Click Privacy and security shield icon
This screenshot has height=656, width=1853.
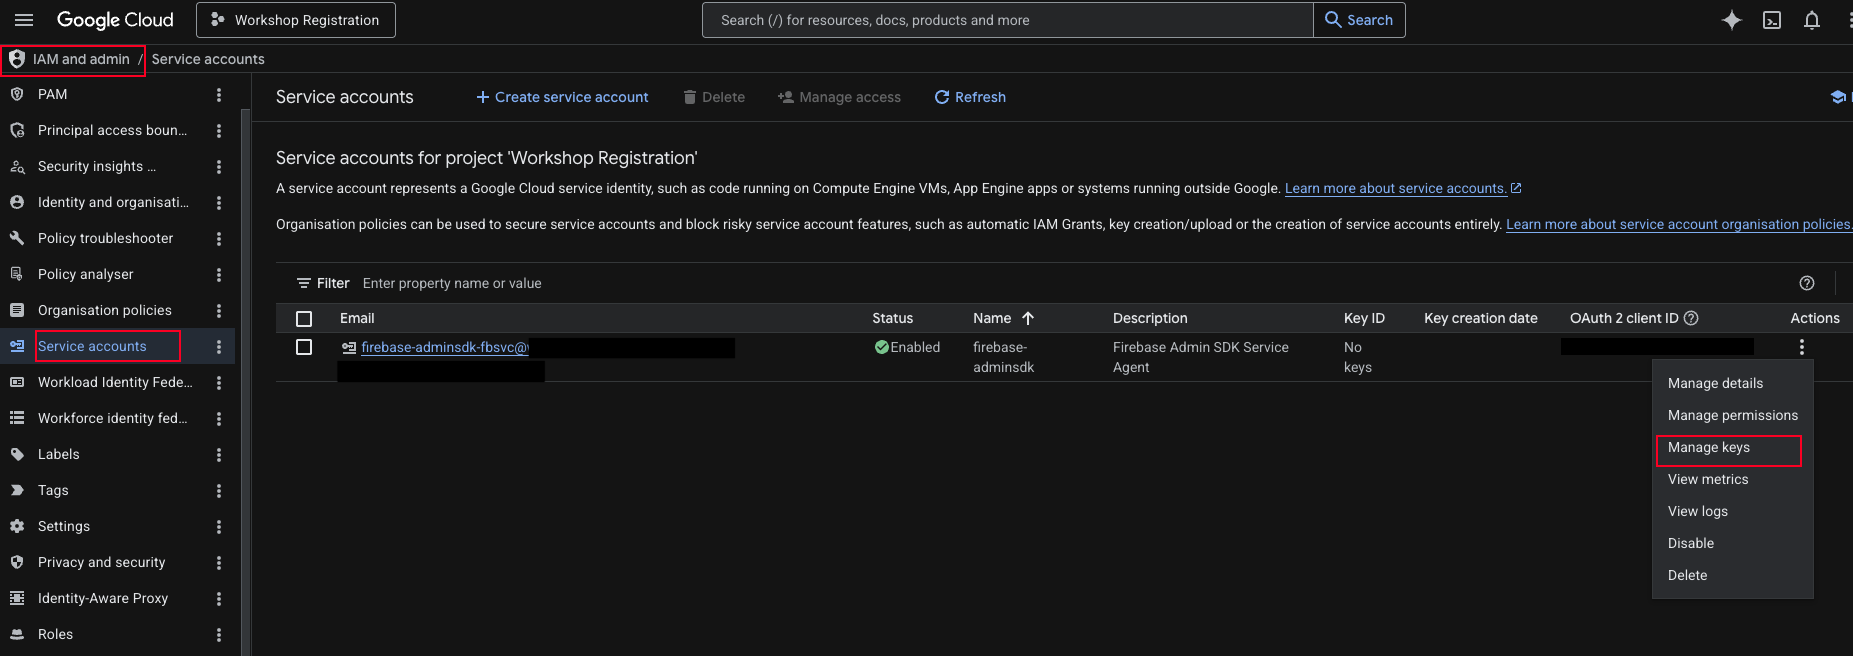point(17,562)
